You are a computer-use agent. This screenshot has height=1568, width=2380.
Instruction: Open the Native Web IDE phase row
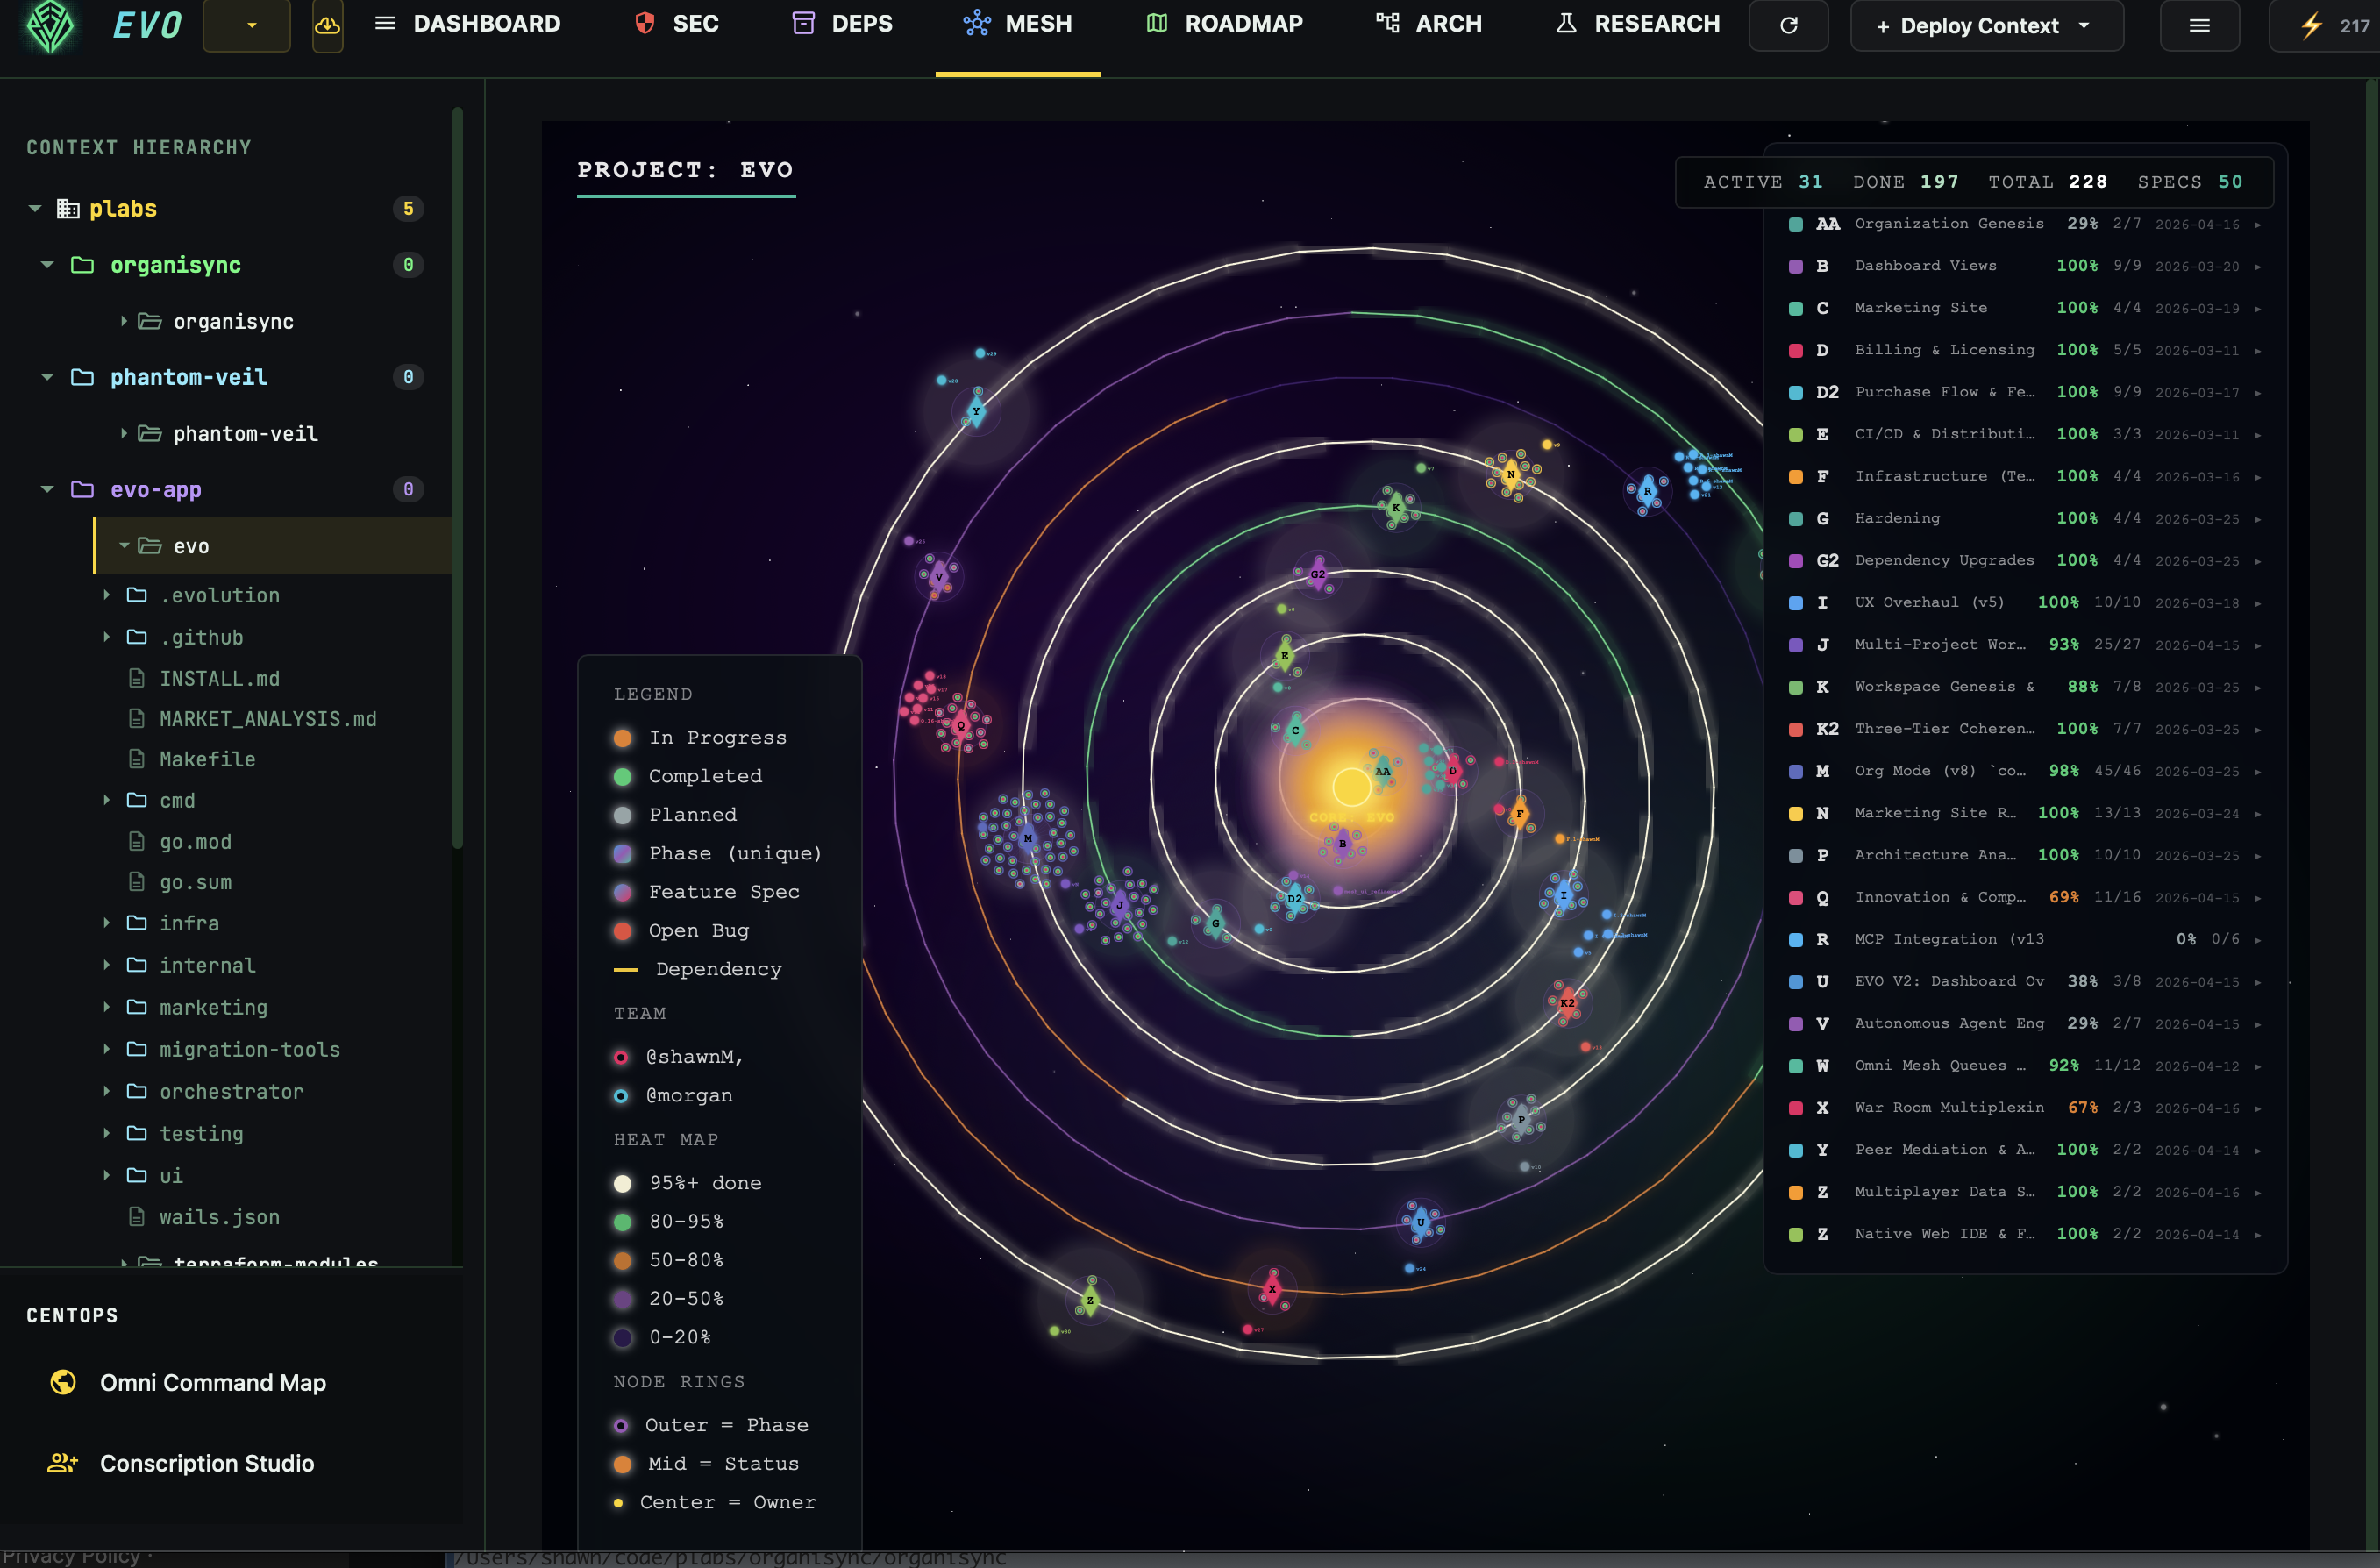(x=2025, y=1234)
